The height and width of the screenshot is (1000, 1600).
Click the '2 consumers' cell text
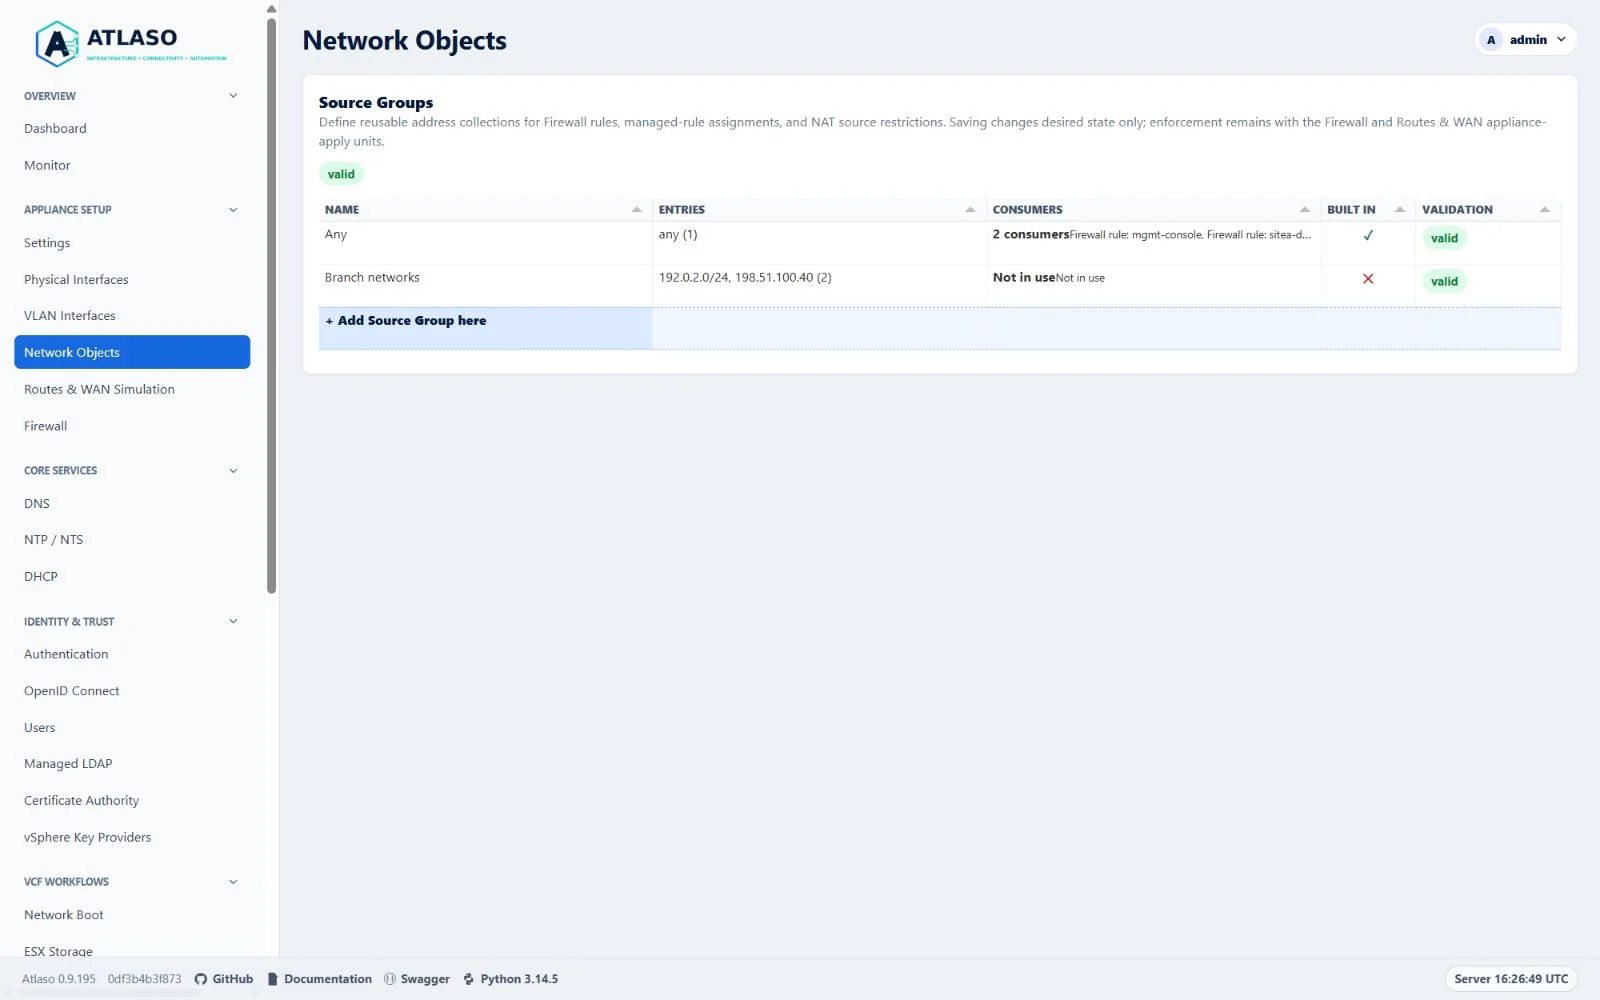coord(1031,235)
